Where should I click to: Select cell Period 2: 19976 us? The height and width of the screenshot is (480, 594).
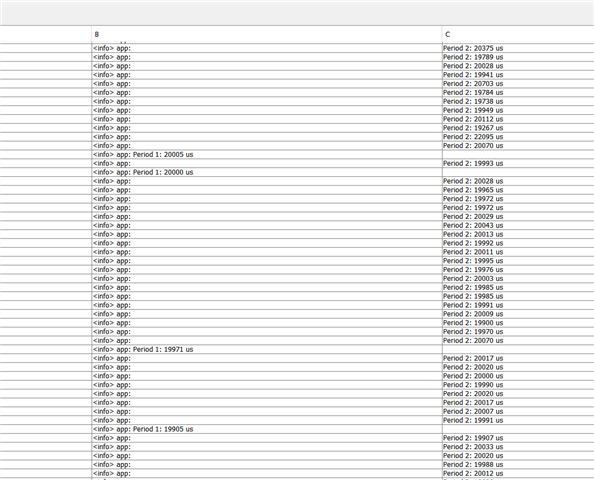click(518, 270)
